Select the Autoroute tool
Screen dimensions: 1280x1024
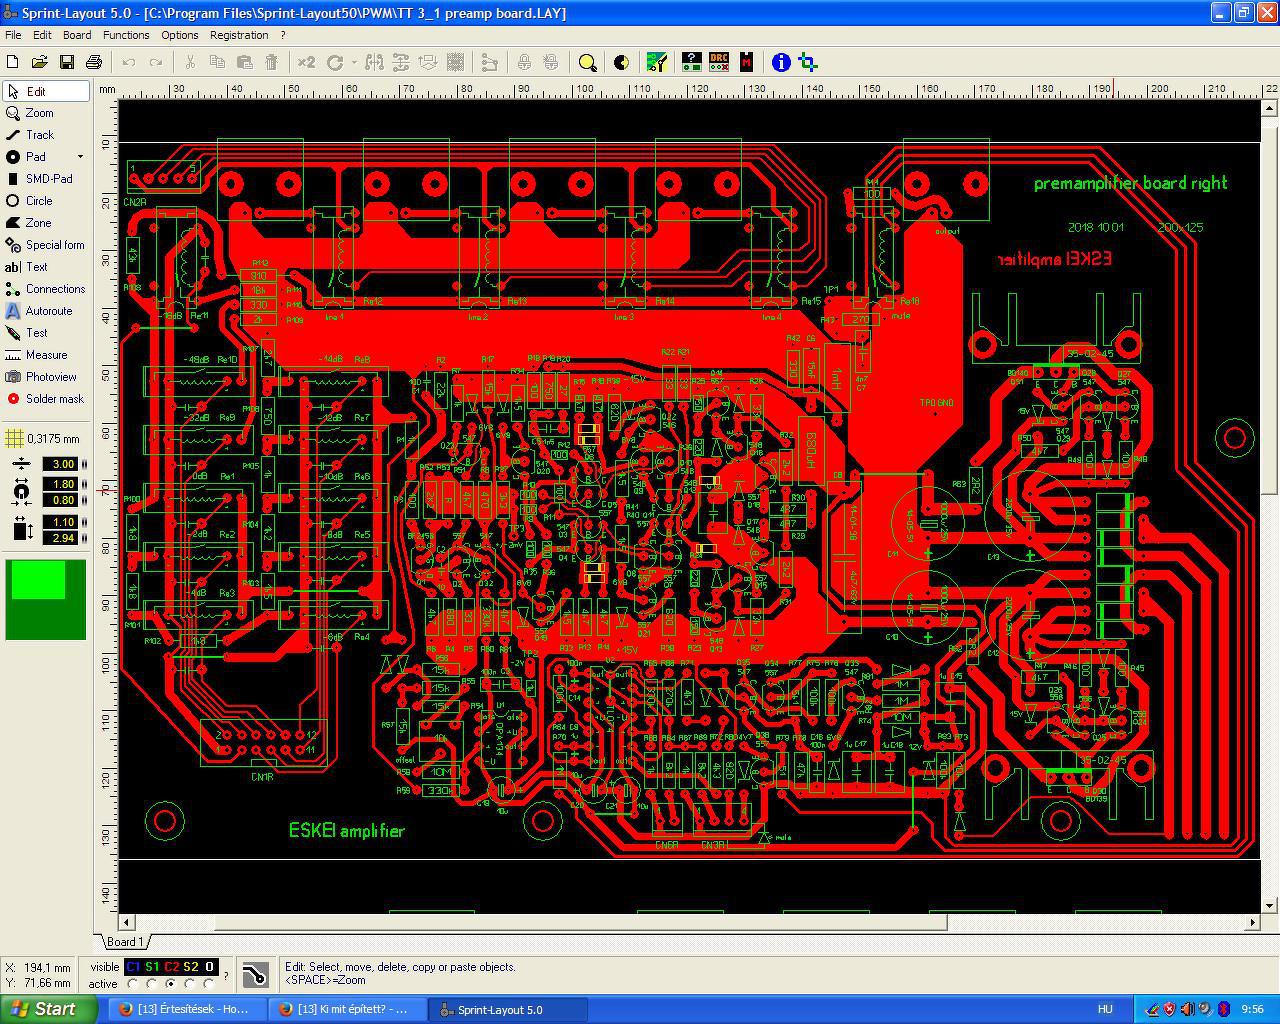click(46, 311)
